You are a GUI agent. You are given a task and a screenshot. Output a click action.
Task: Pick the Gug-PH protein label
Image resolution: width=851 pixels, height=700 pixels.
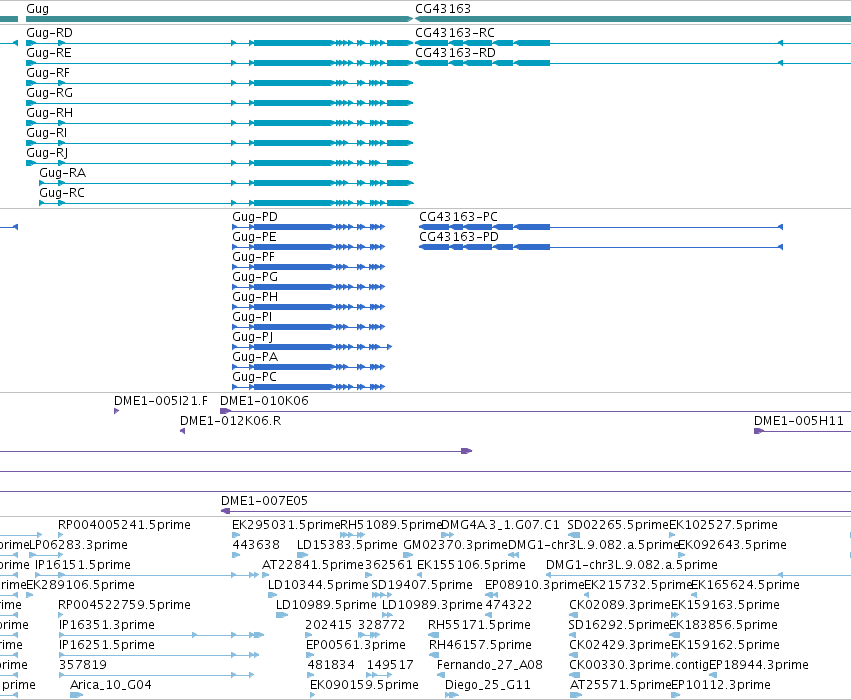255,297
